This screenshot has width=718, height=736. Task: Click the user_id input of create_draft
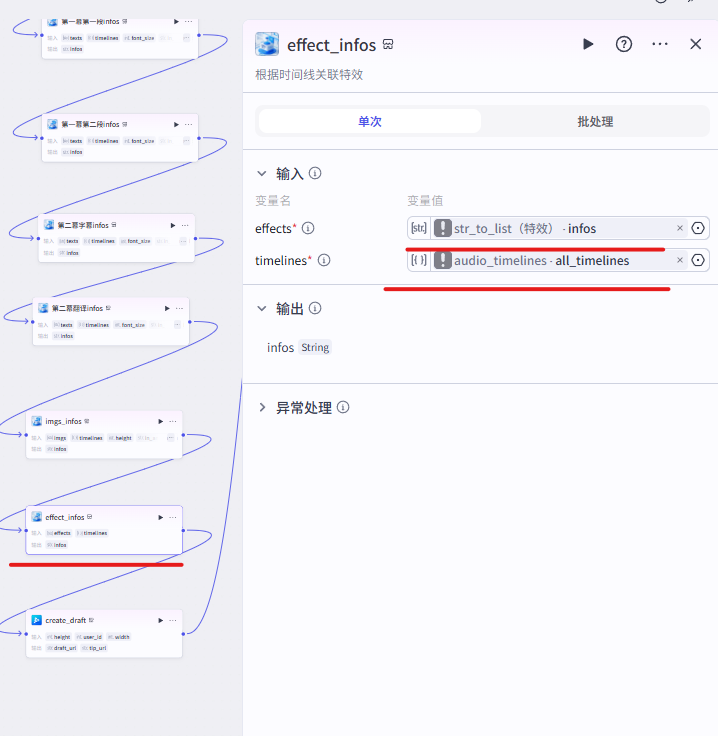point(89,637)
